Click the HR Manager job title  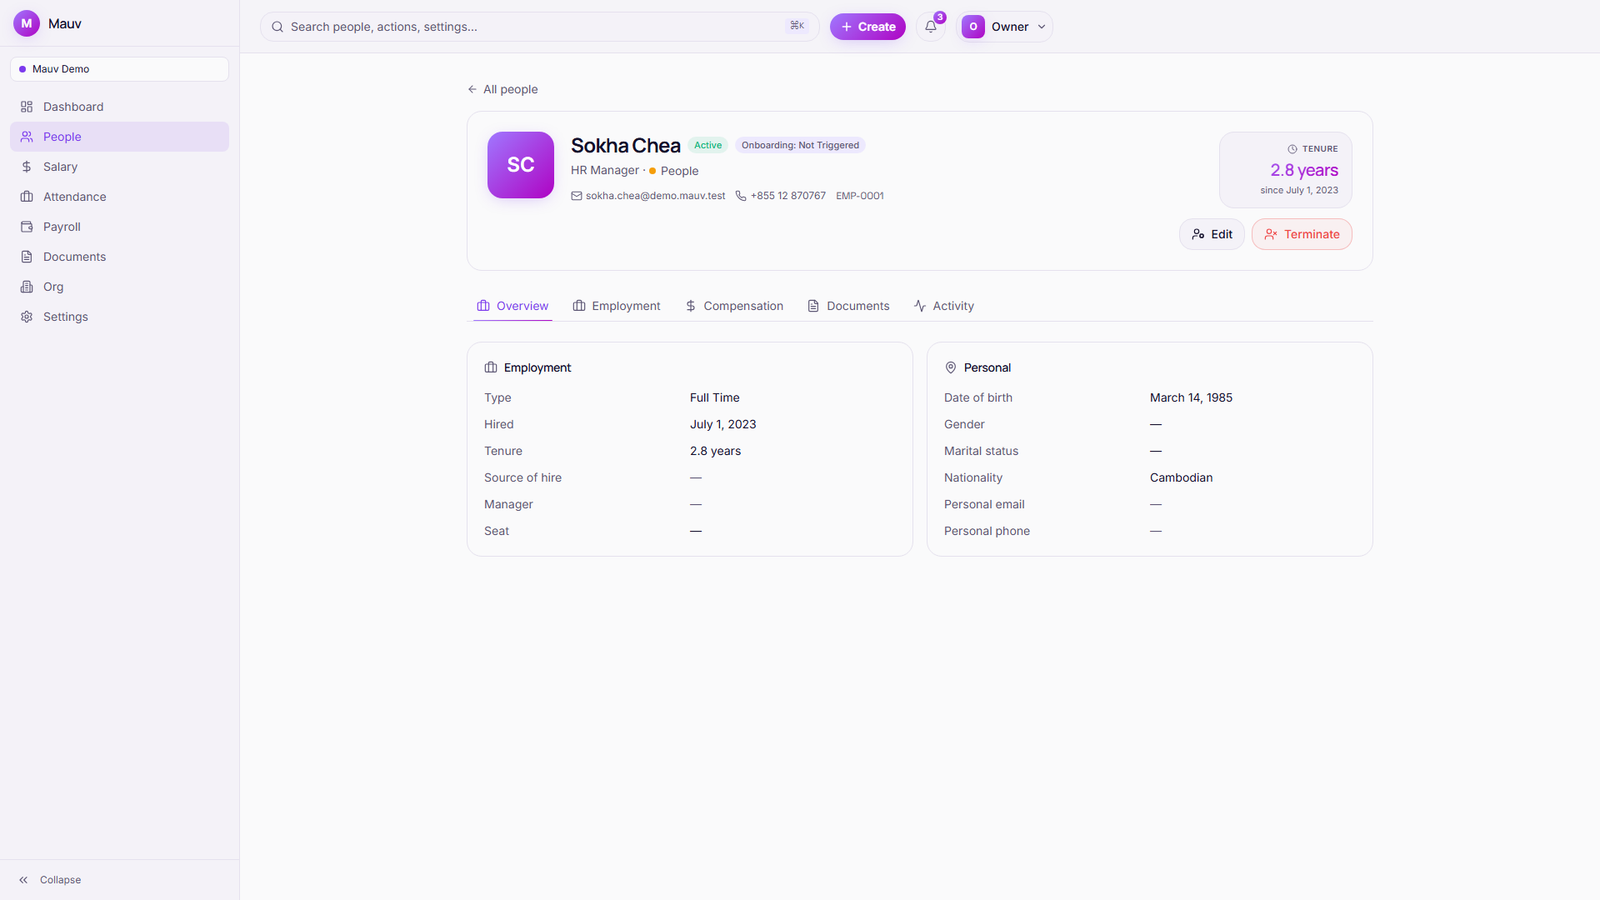(x=605, y=171)
